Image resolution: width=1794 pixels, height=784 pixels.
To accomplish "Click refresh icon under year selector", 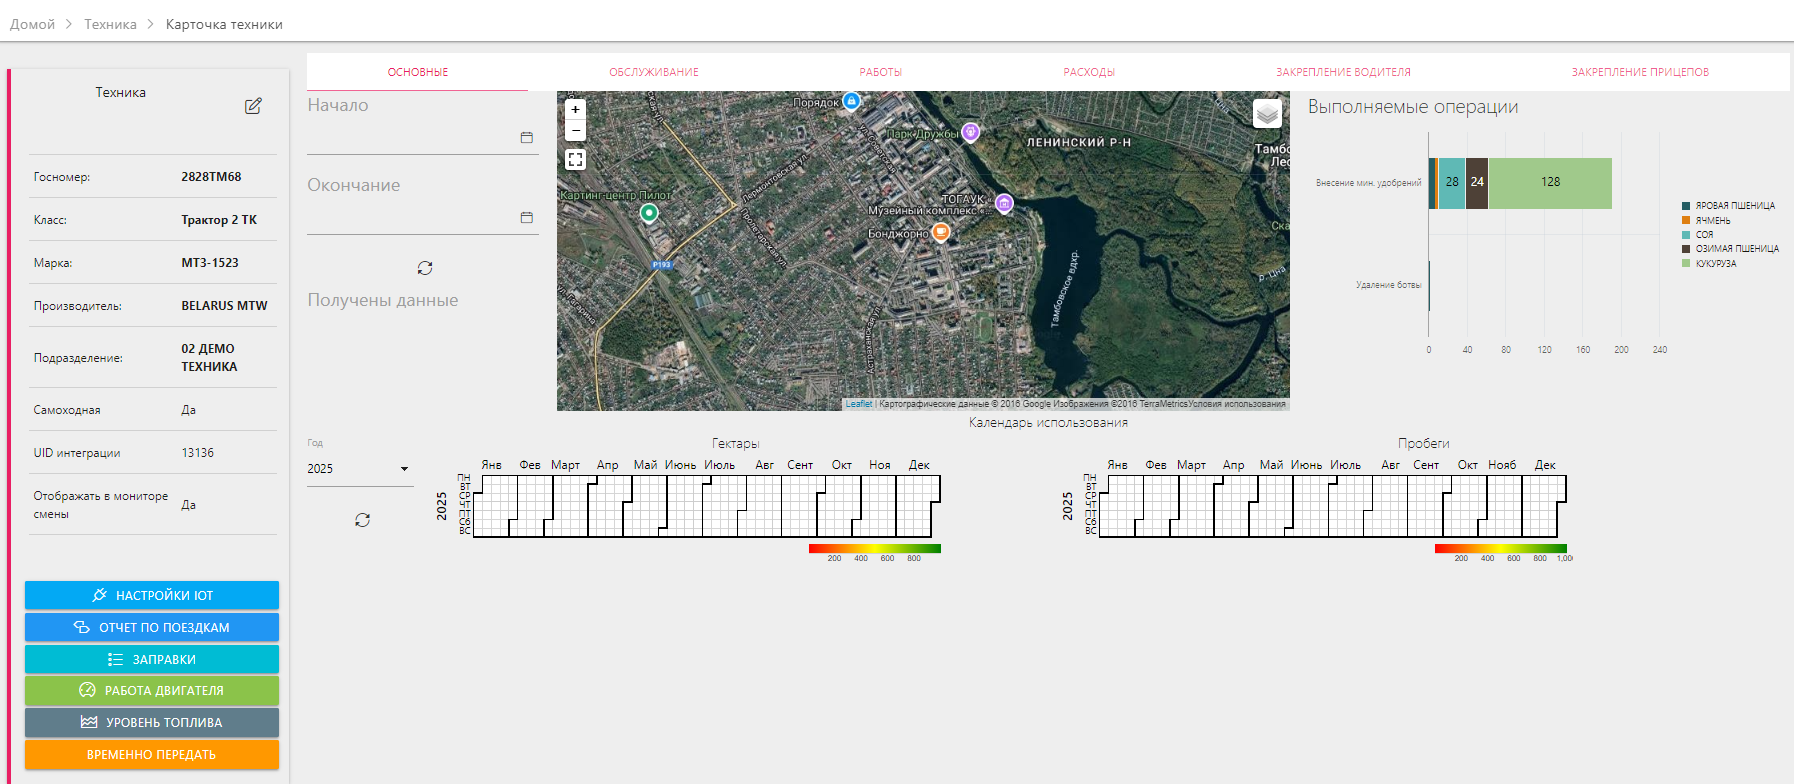I will [x=362, y=520].
